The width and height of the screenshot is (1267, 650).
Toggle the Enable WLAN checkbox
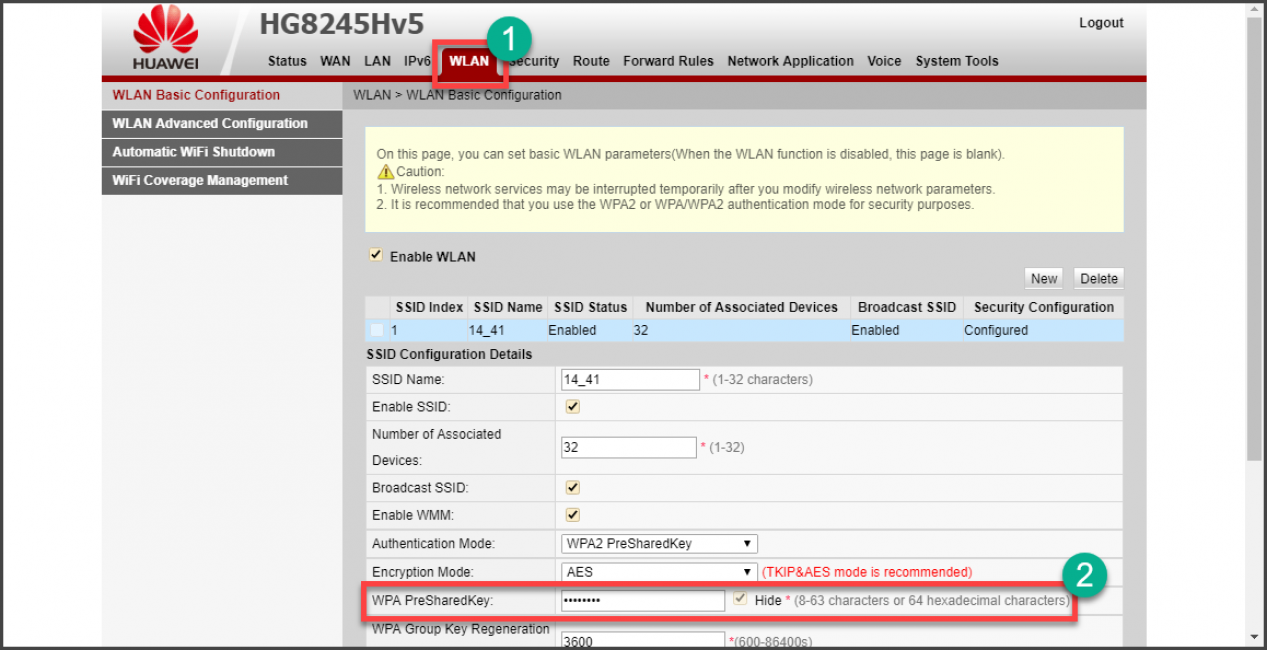pos(376,255)
